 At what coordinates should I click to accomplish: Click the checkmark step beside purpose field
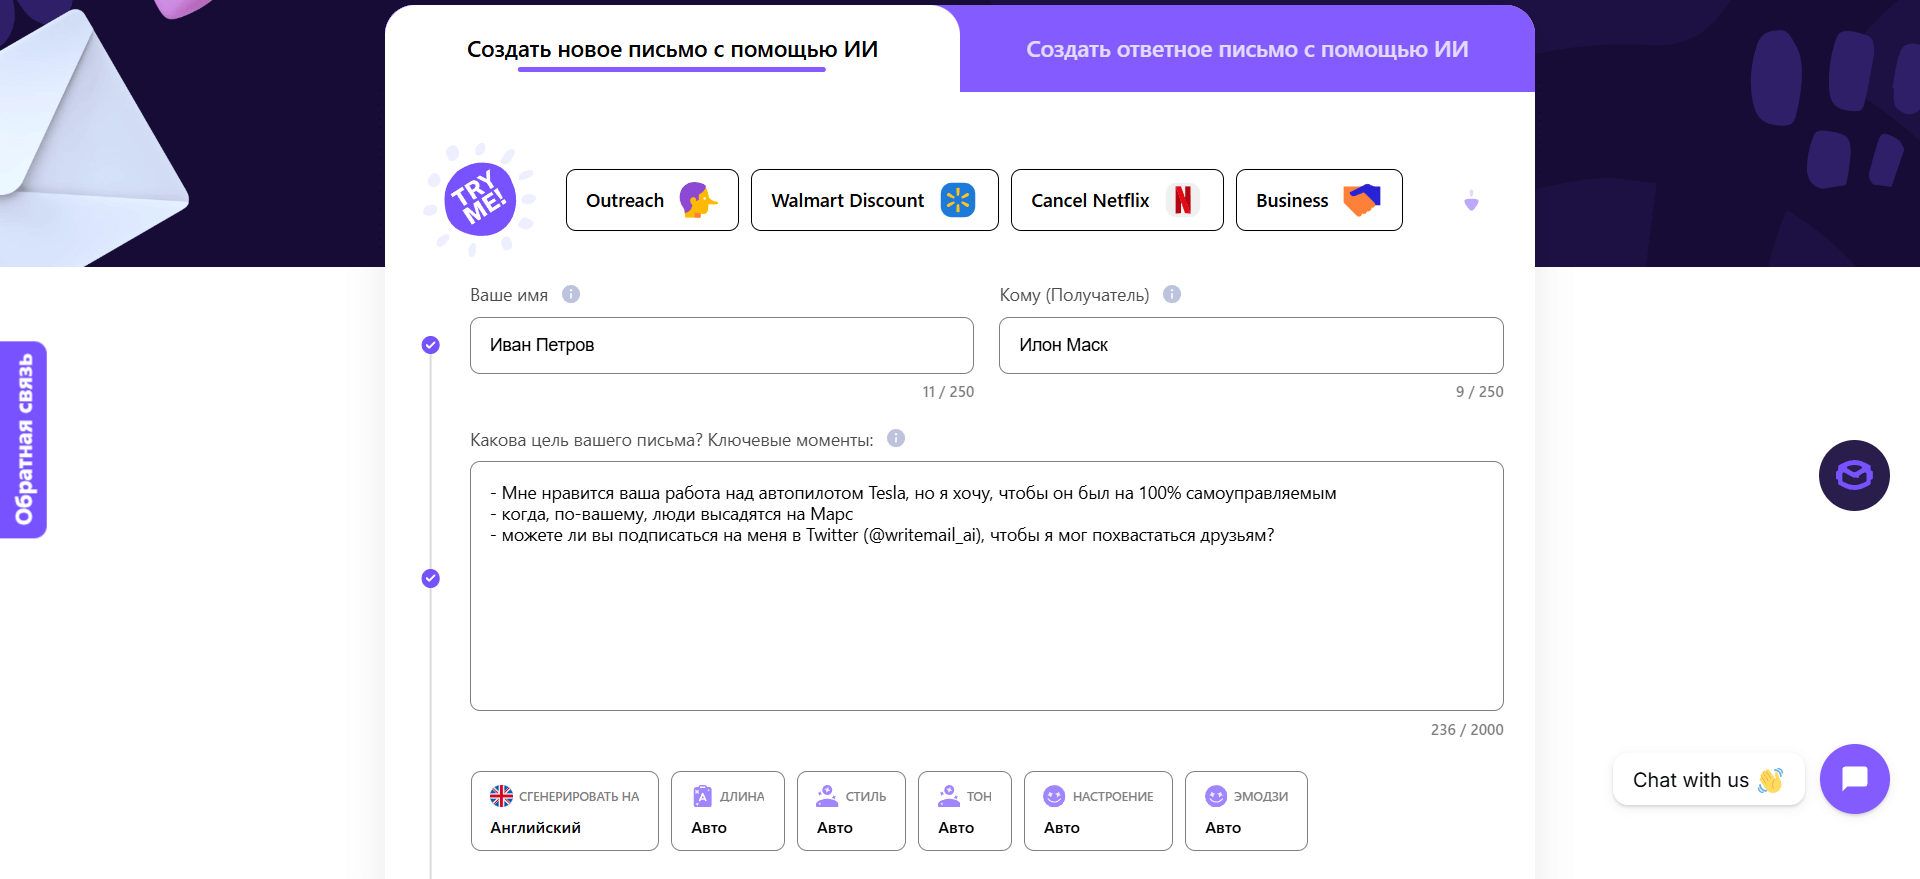[431, 578]
